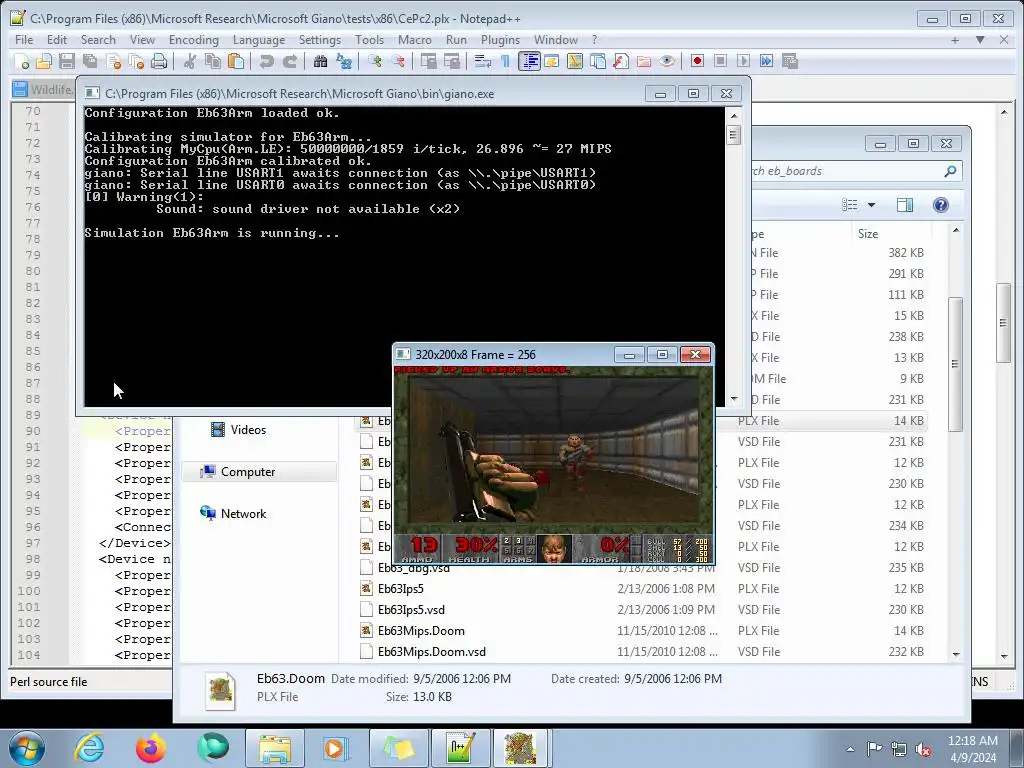Toggle the Explorer preview pane icon
This screenshot has width=1024, height=768.
[x=905, y=205]
